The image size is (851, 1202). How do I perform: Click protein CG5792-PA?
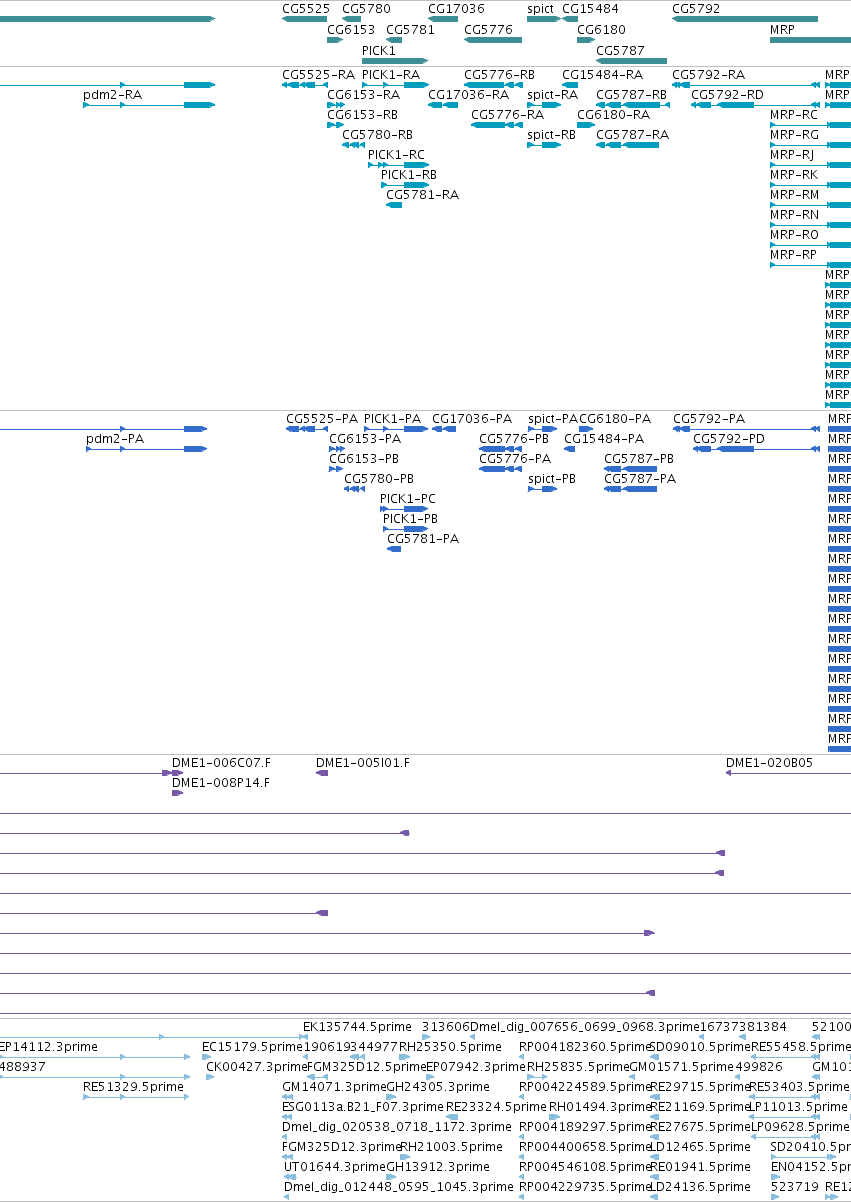point(709,419)
